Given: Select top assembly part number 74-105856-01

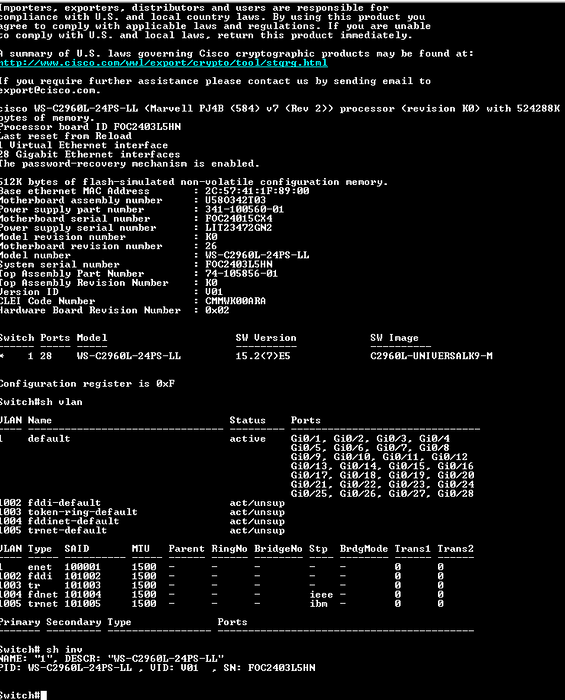Looking at the screenshot, I should click(x=241, y=274).
